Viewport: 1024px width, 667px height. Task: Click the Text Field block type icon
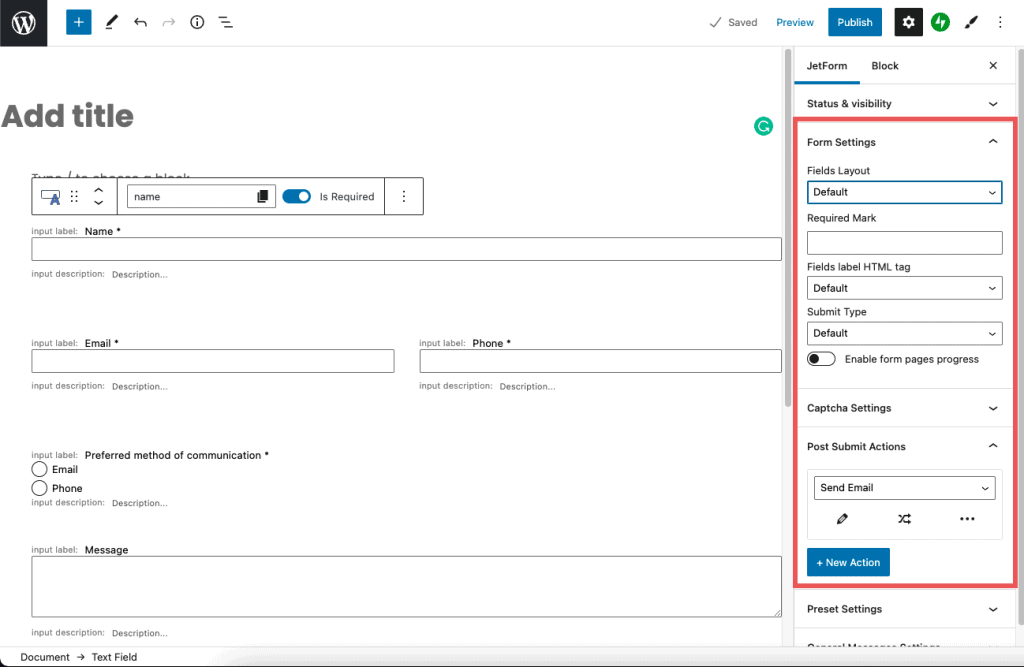[50, 197]
